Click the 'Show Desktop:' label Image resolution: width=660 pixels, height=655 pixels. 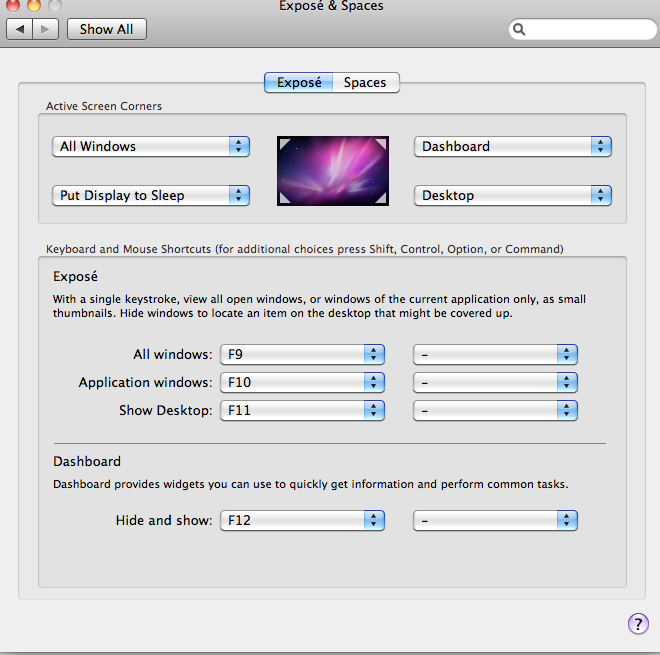166,410
